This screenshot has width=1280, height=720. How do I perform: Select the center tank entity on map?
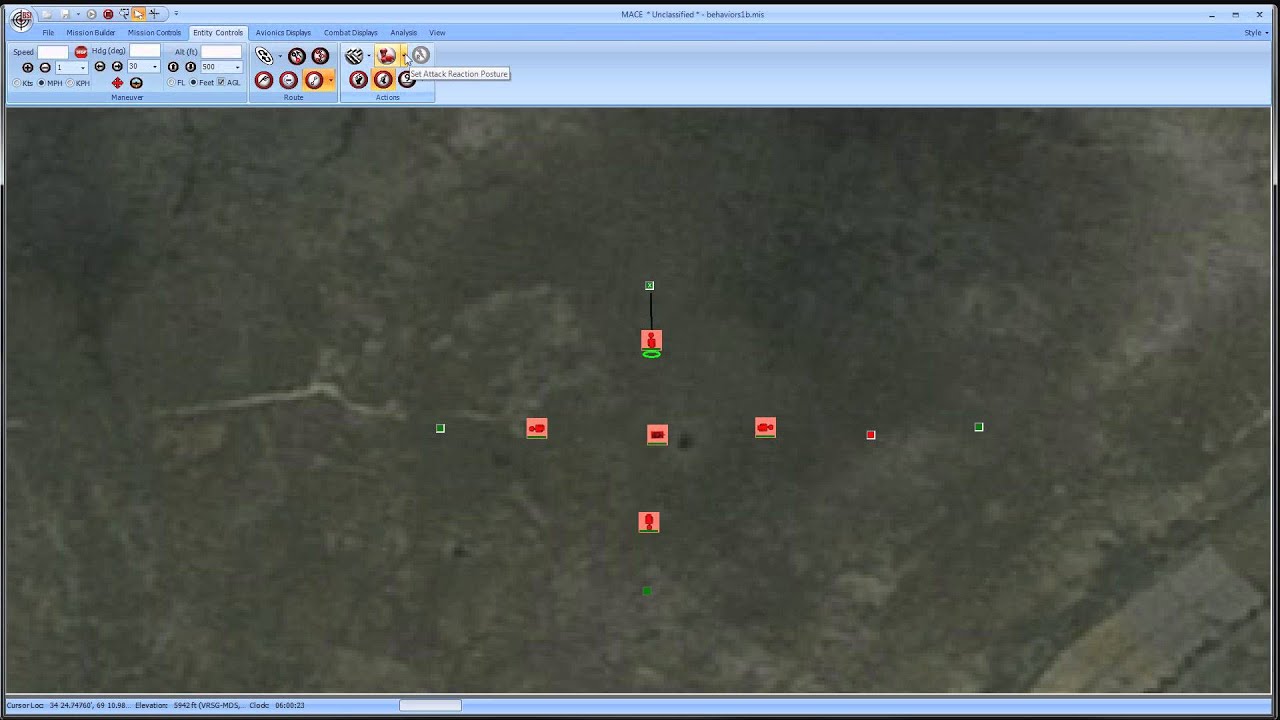[657, 434]
